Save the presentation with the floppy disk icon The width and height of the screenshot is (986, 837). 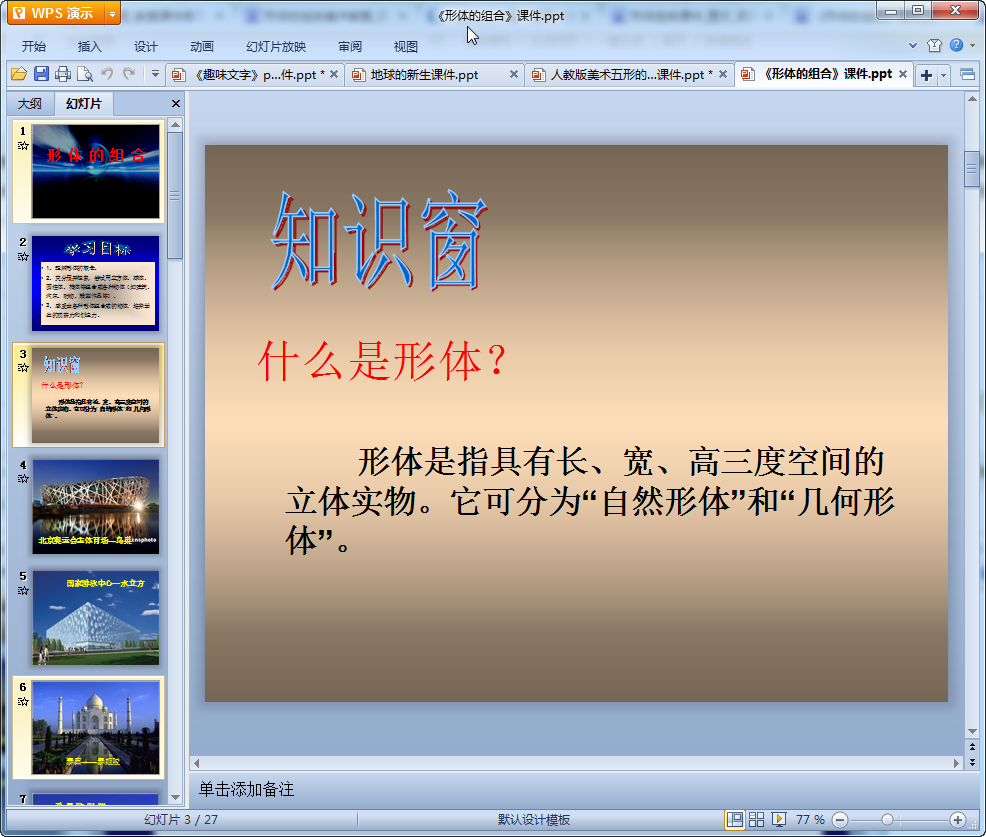point(42,74)
